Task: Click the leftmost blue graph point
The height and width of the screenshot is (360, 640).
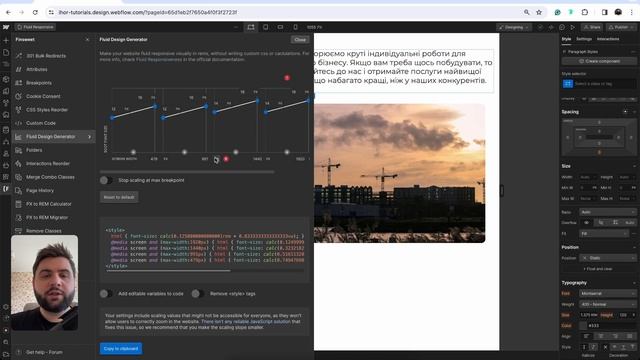Action: point(112,118)
